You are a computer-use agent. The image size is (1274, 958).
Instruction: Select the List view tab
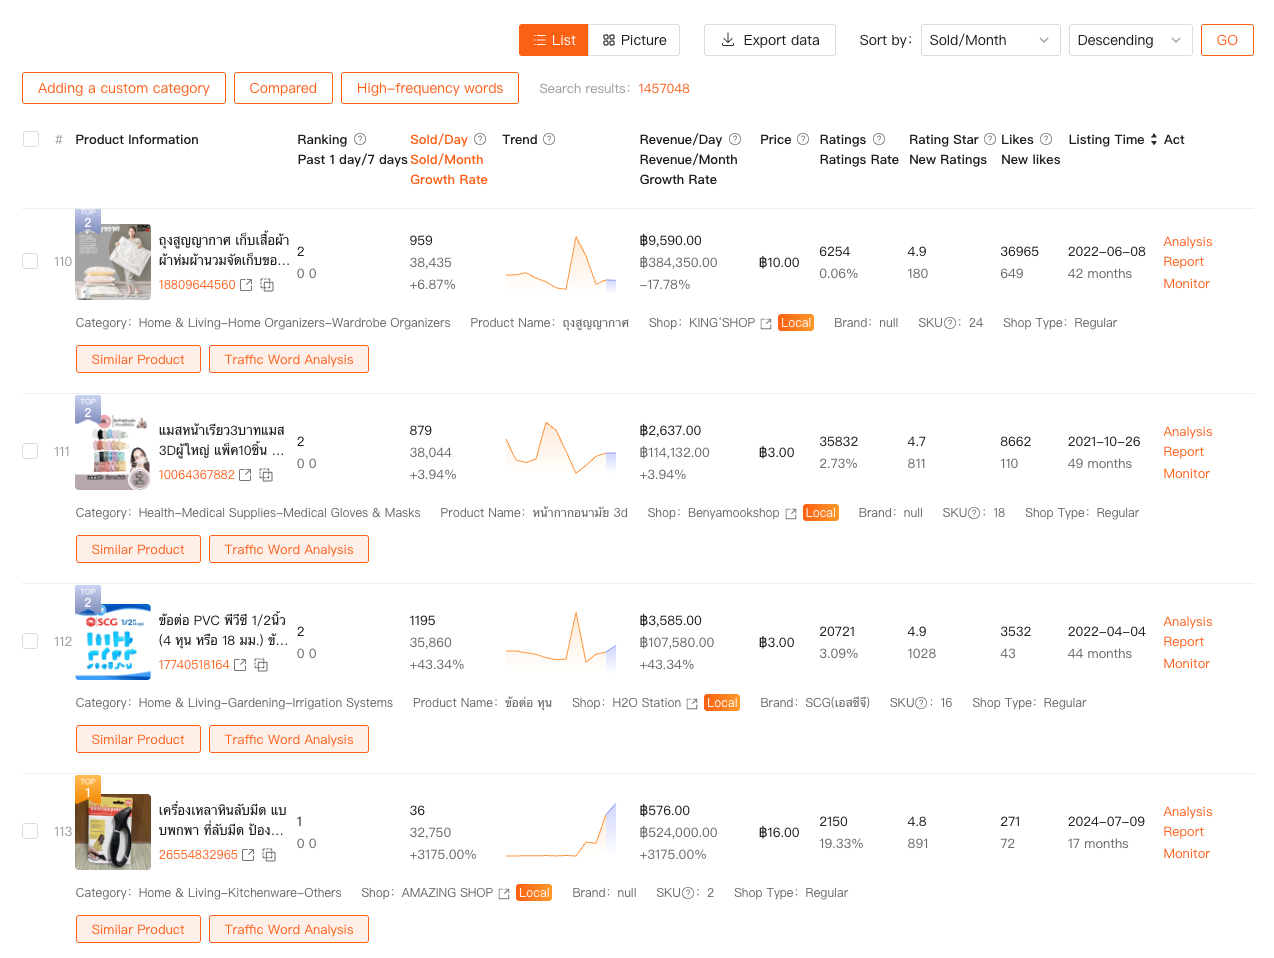tap(554, 40)
